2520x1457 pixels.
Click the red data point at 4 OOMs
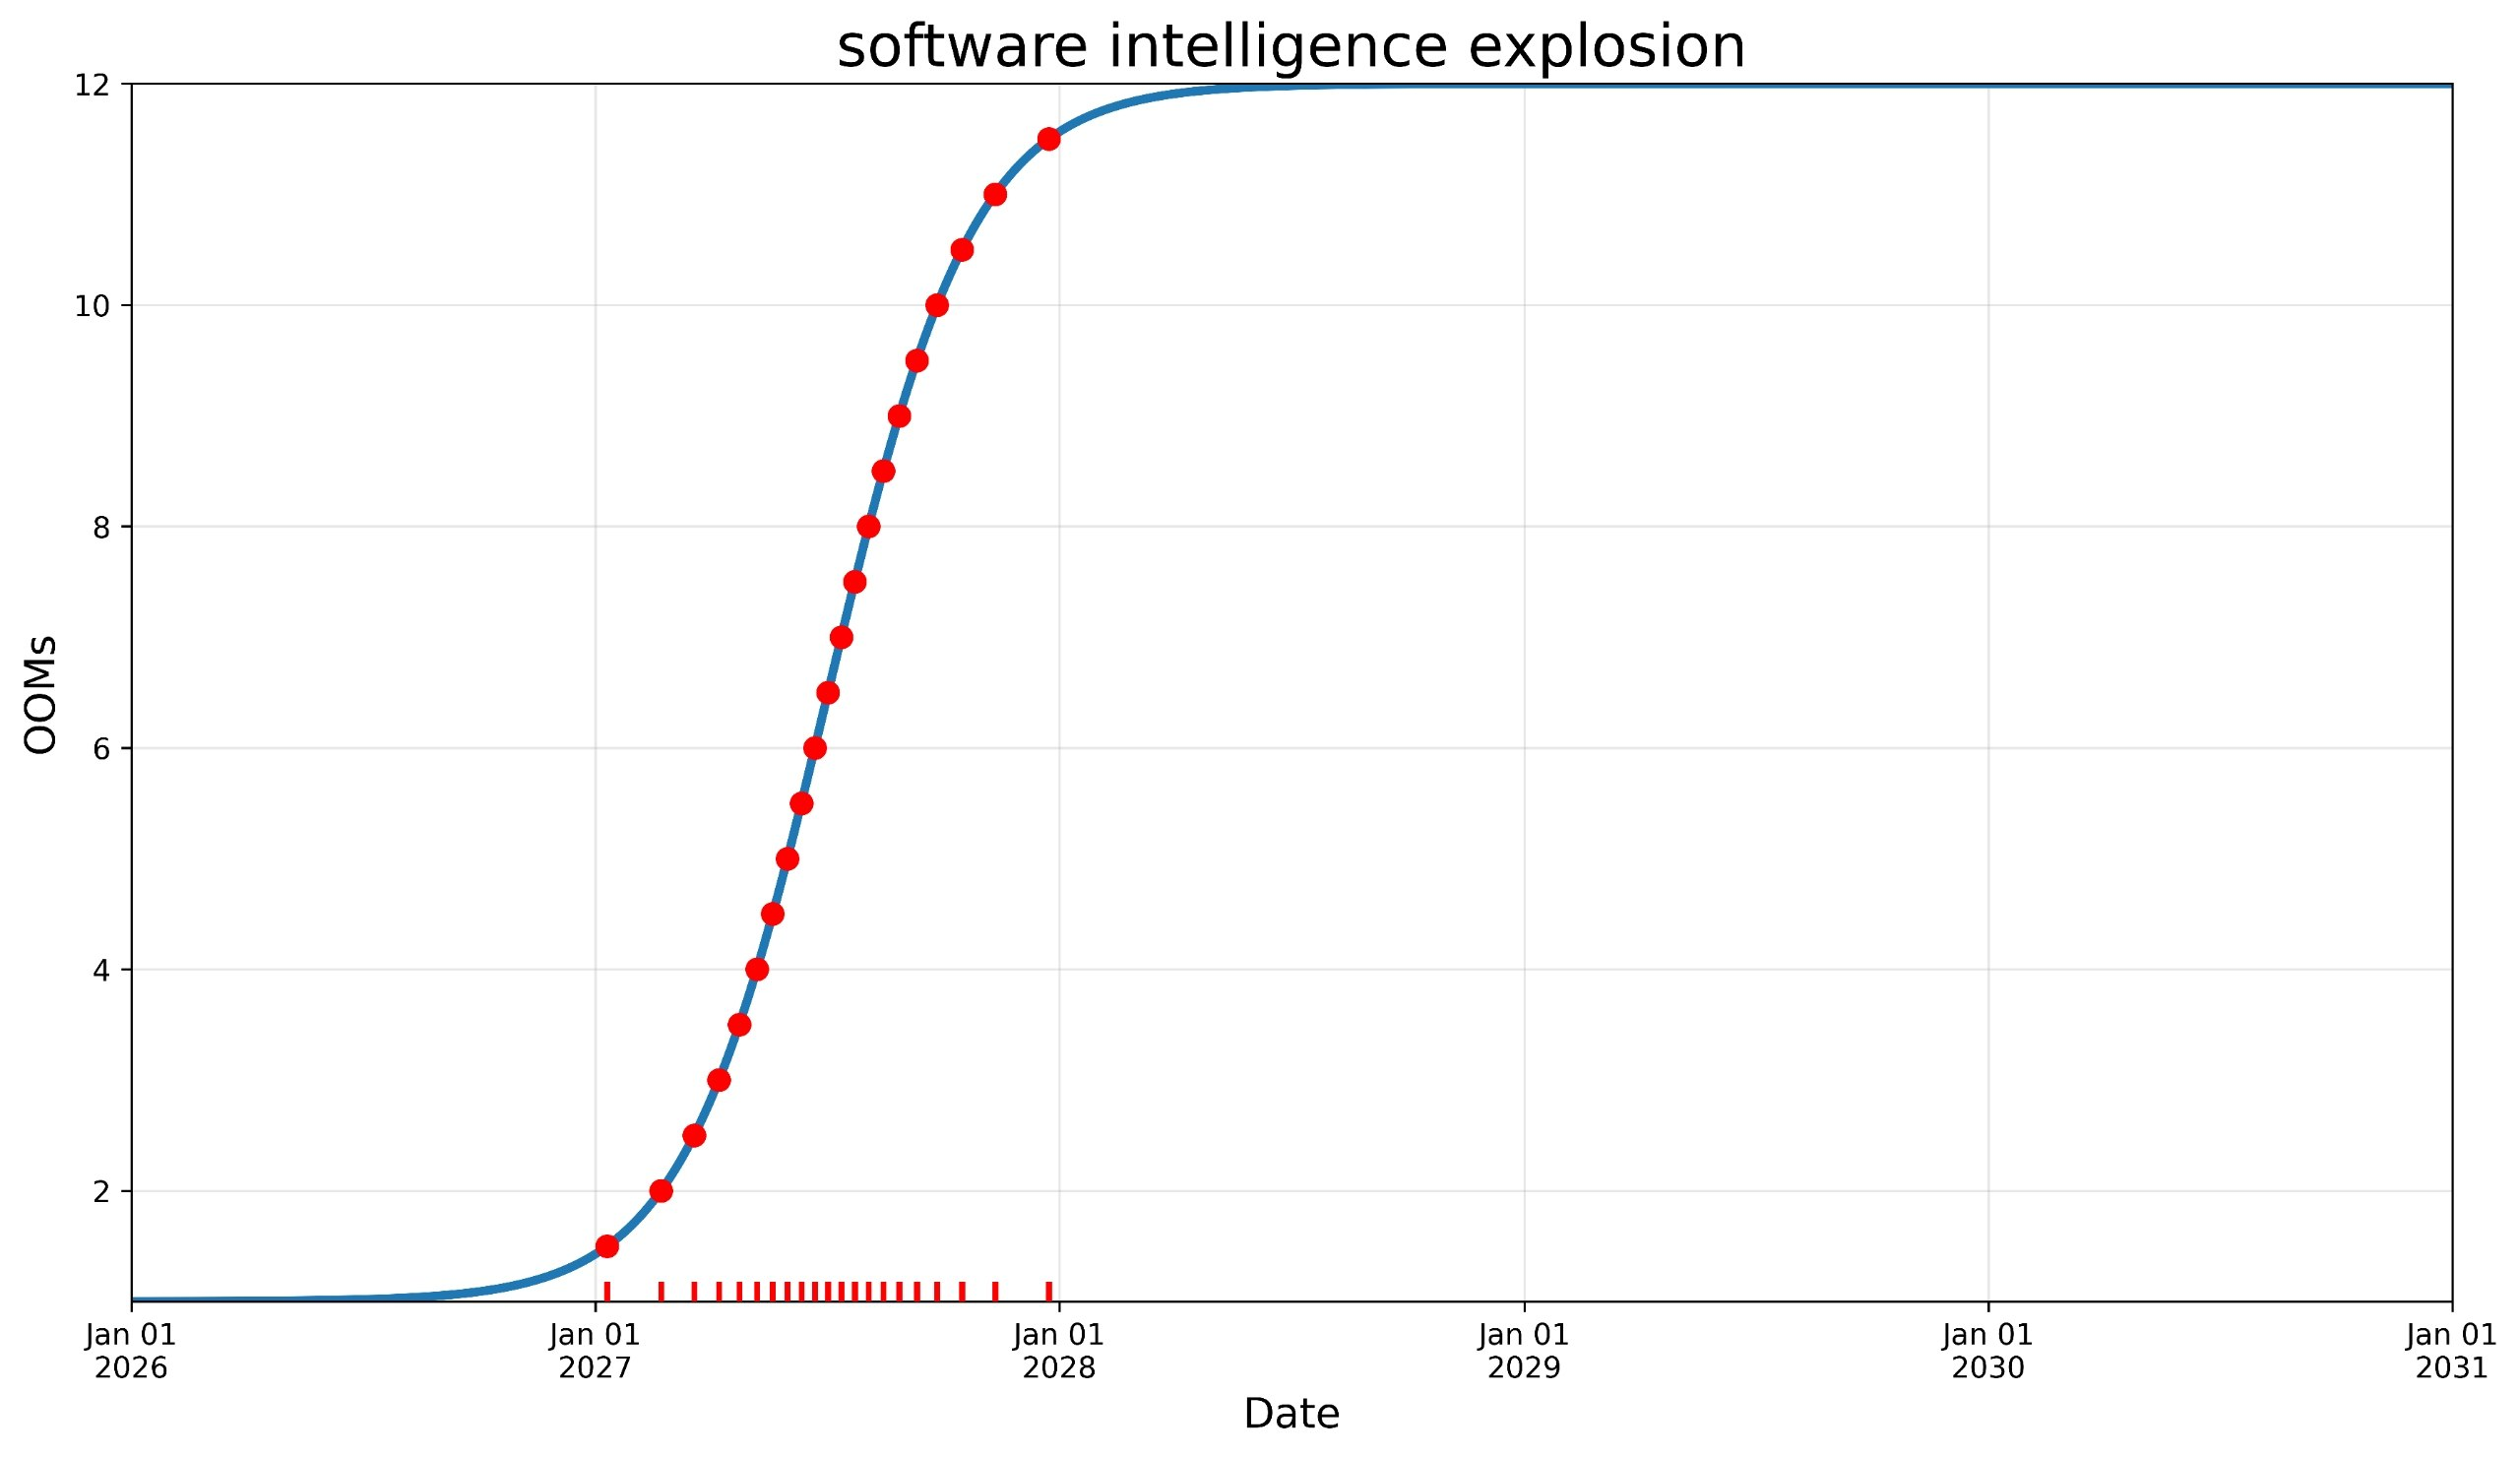[x=757, y=969]
